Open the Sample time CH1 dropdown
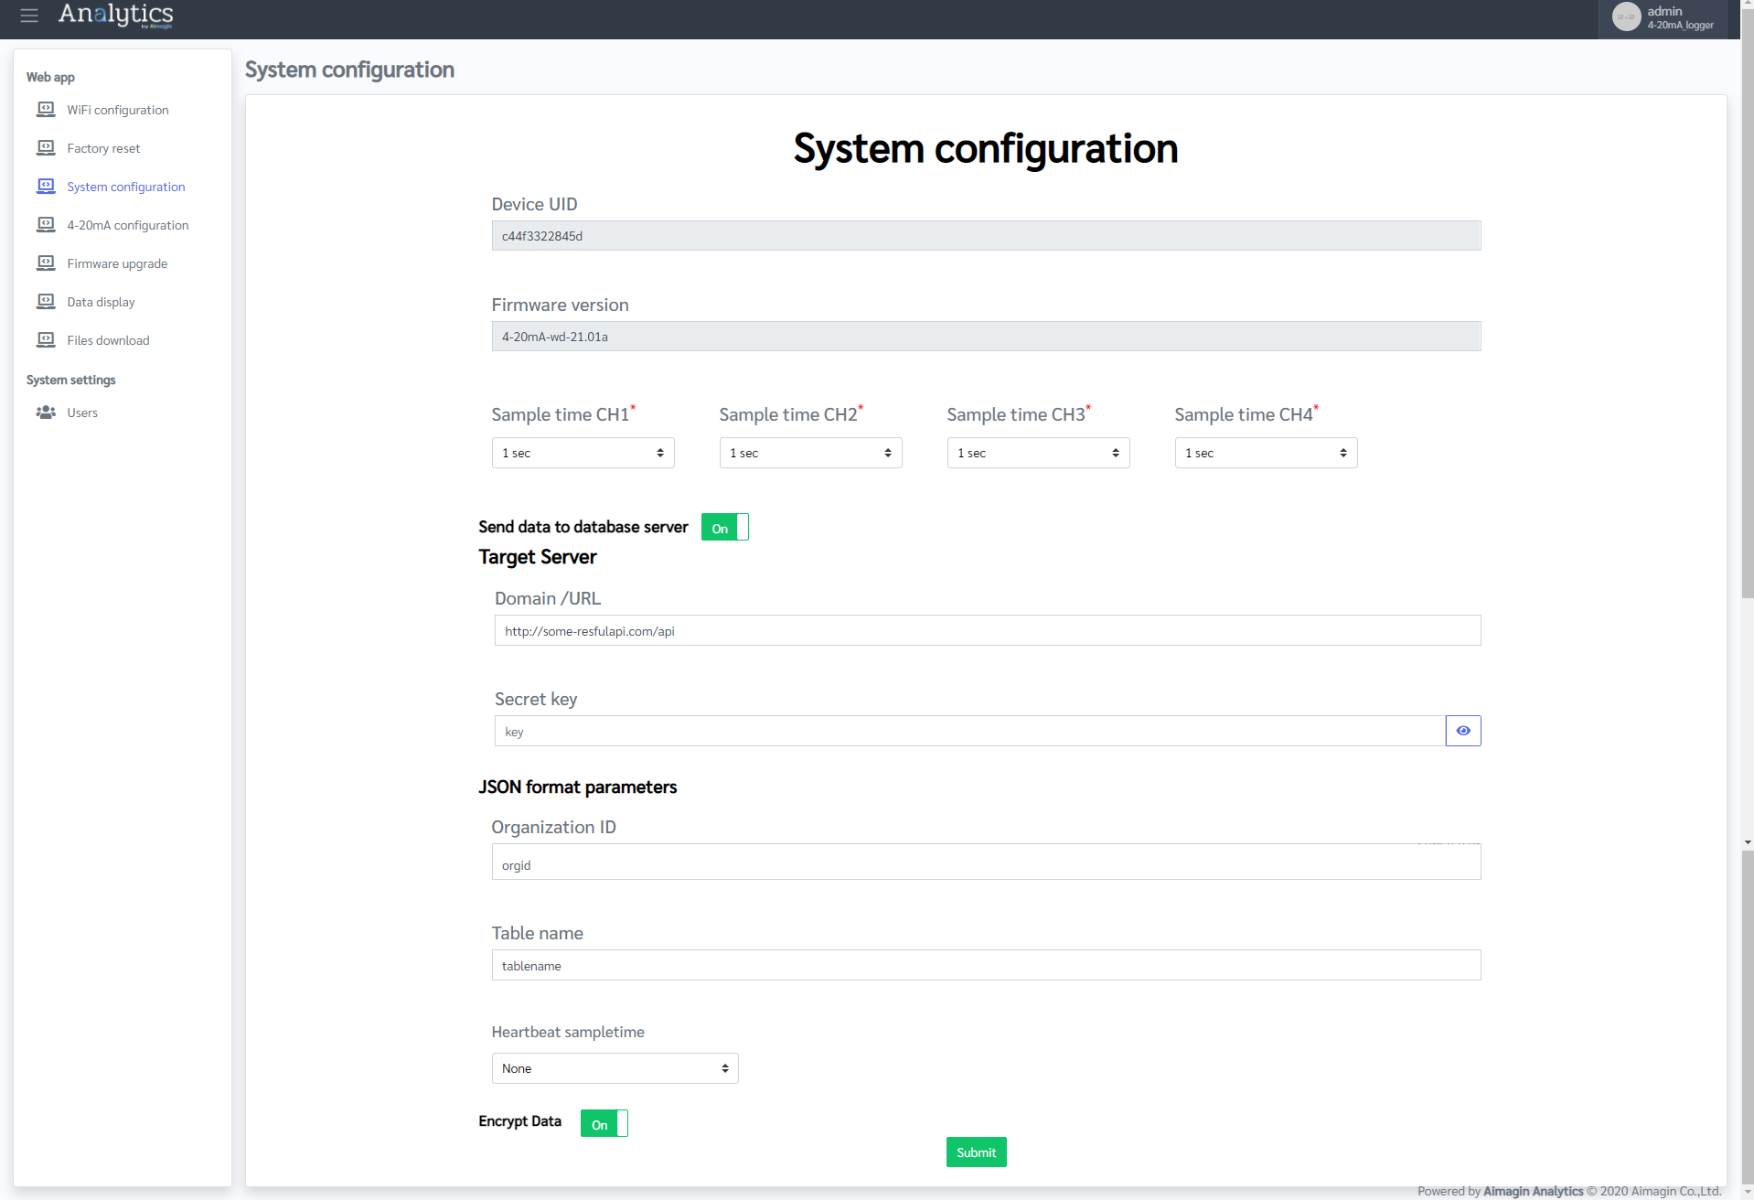The height and width of the screenshot is (1200, 1754). point(582,453)
